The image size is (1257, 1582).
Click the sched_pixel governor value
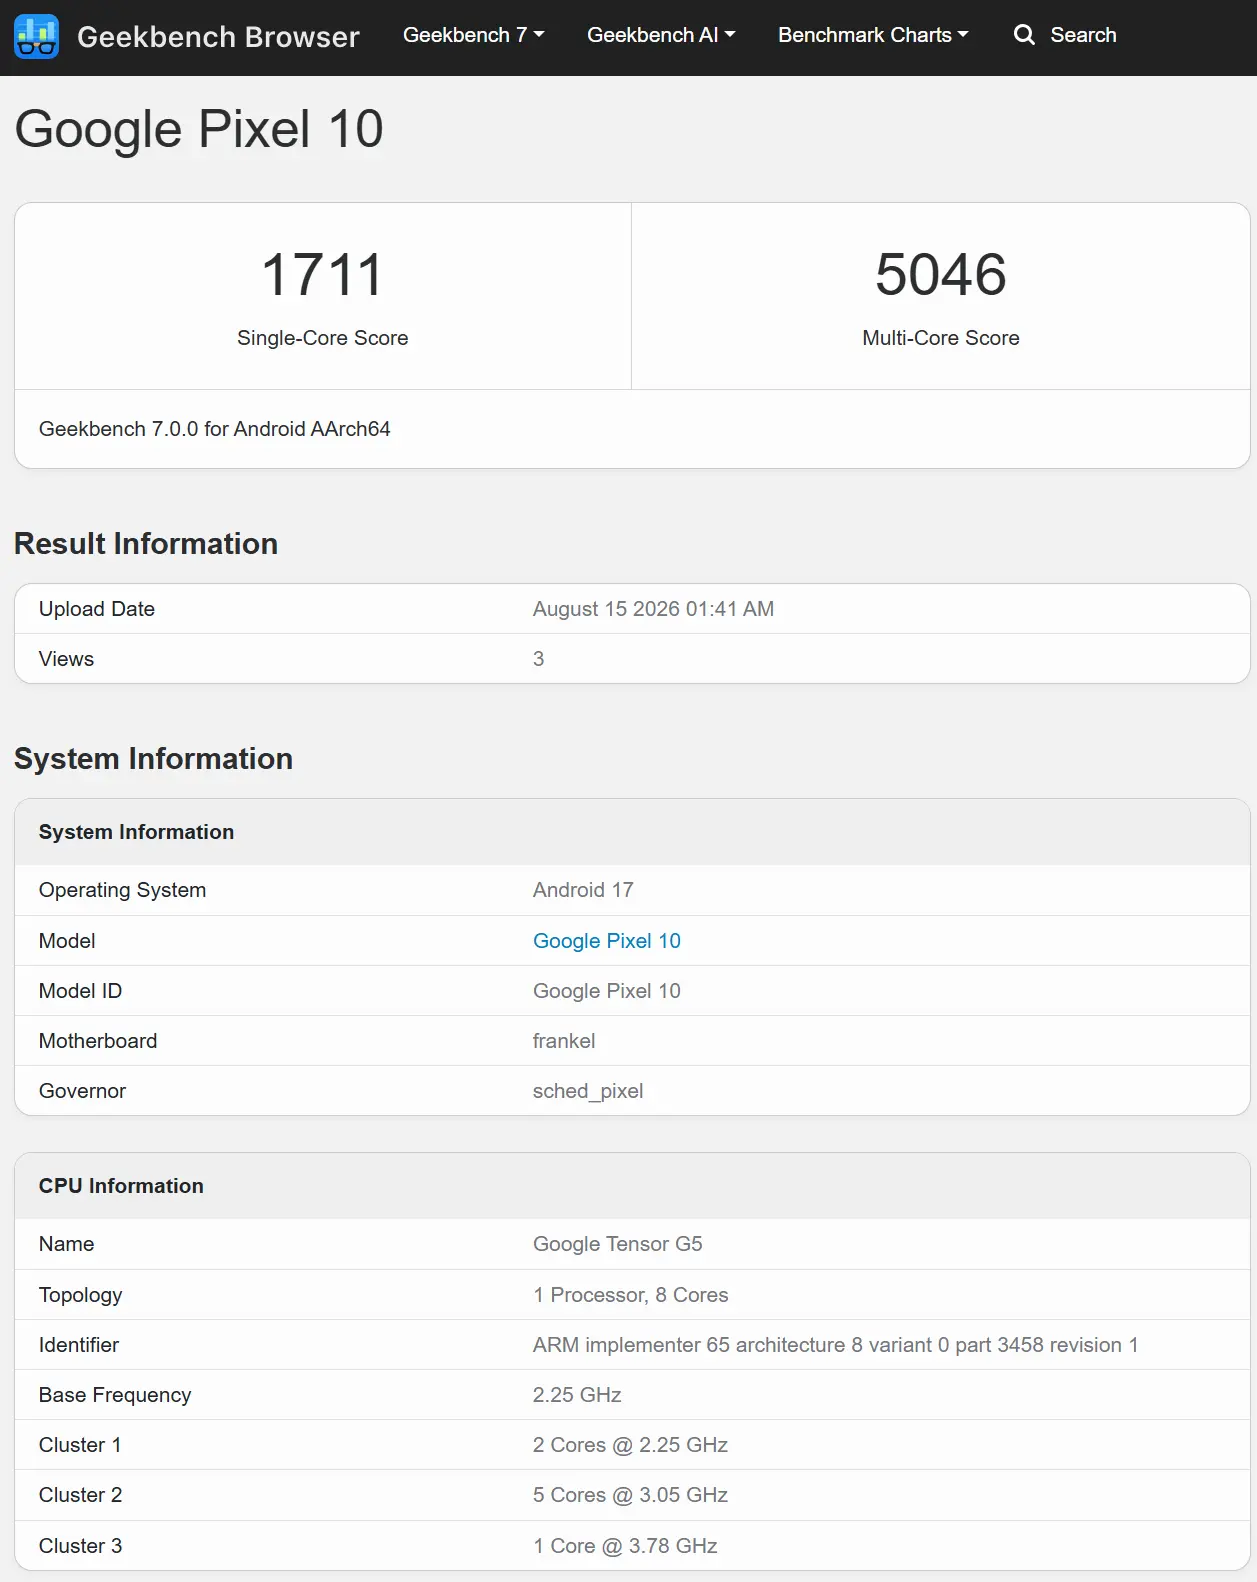[588, 1091]
